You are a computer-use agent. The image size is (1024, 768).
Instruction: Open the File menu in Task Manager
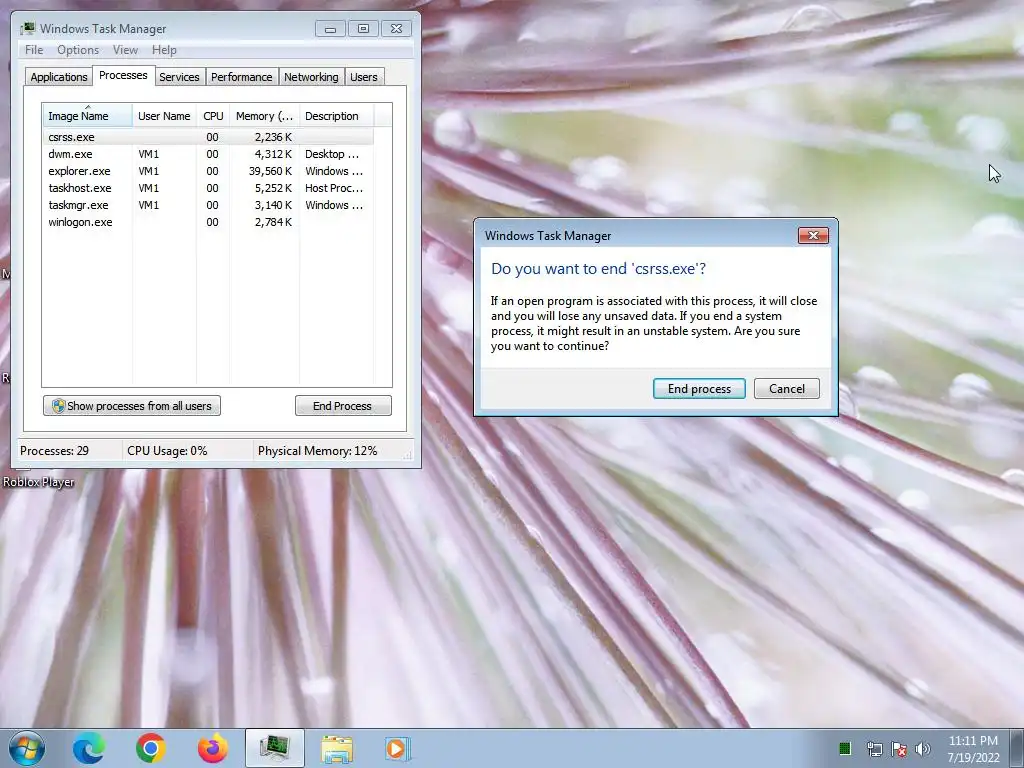pos(34,50)
